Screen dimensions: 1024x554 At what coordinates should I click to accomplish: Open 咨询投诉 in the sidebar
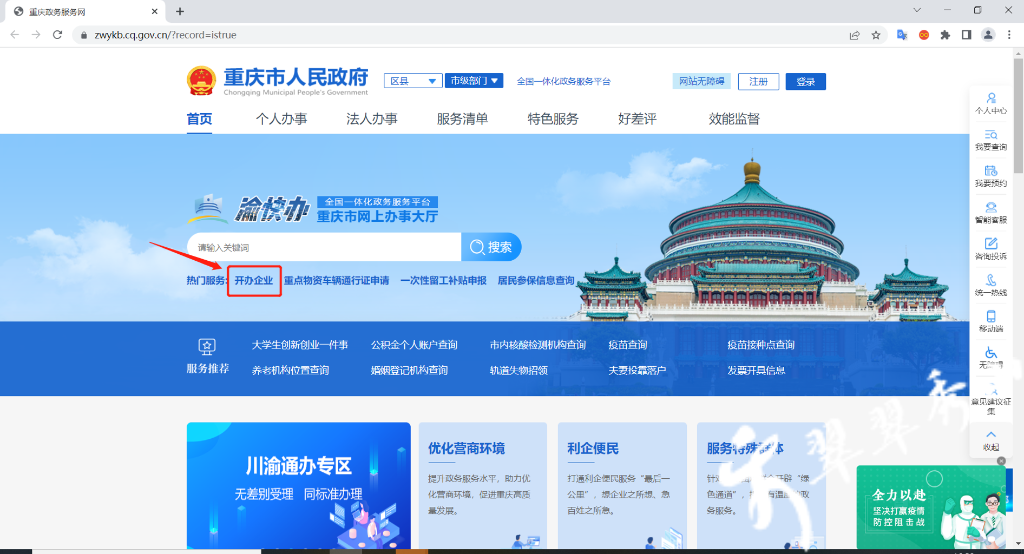point(990,248)
